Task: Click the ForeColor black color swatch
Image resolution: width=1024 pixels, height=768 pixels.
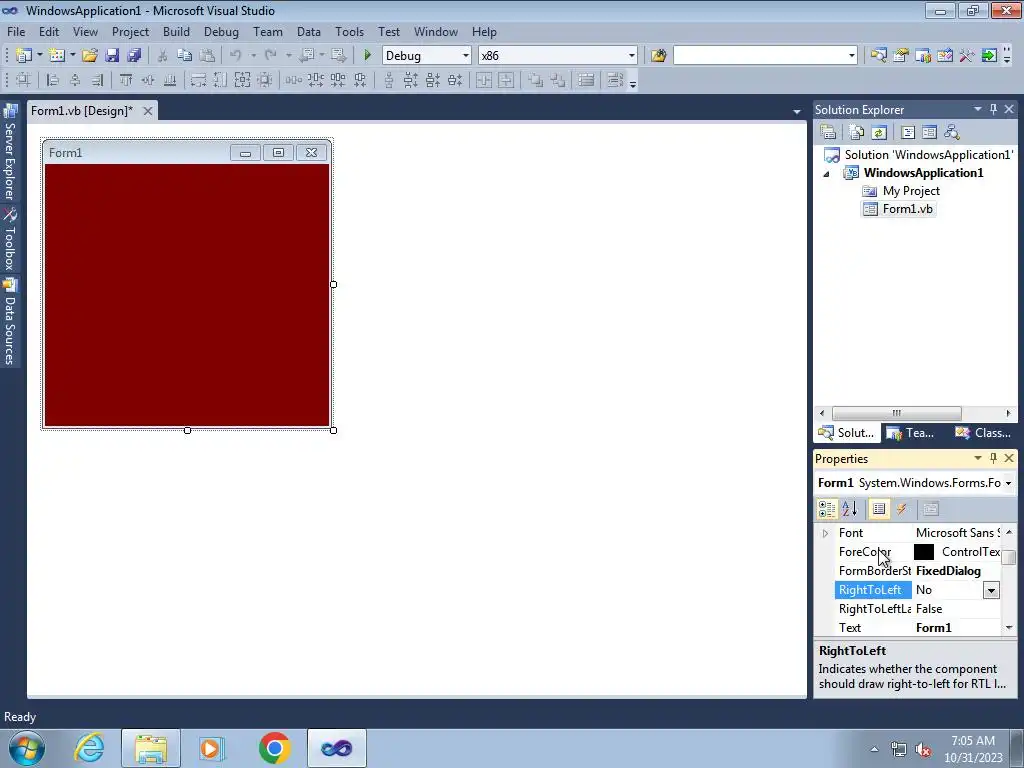Action: (923, 552)
